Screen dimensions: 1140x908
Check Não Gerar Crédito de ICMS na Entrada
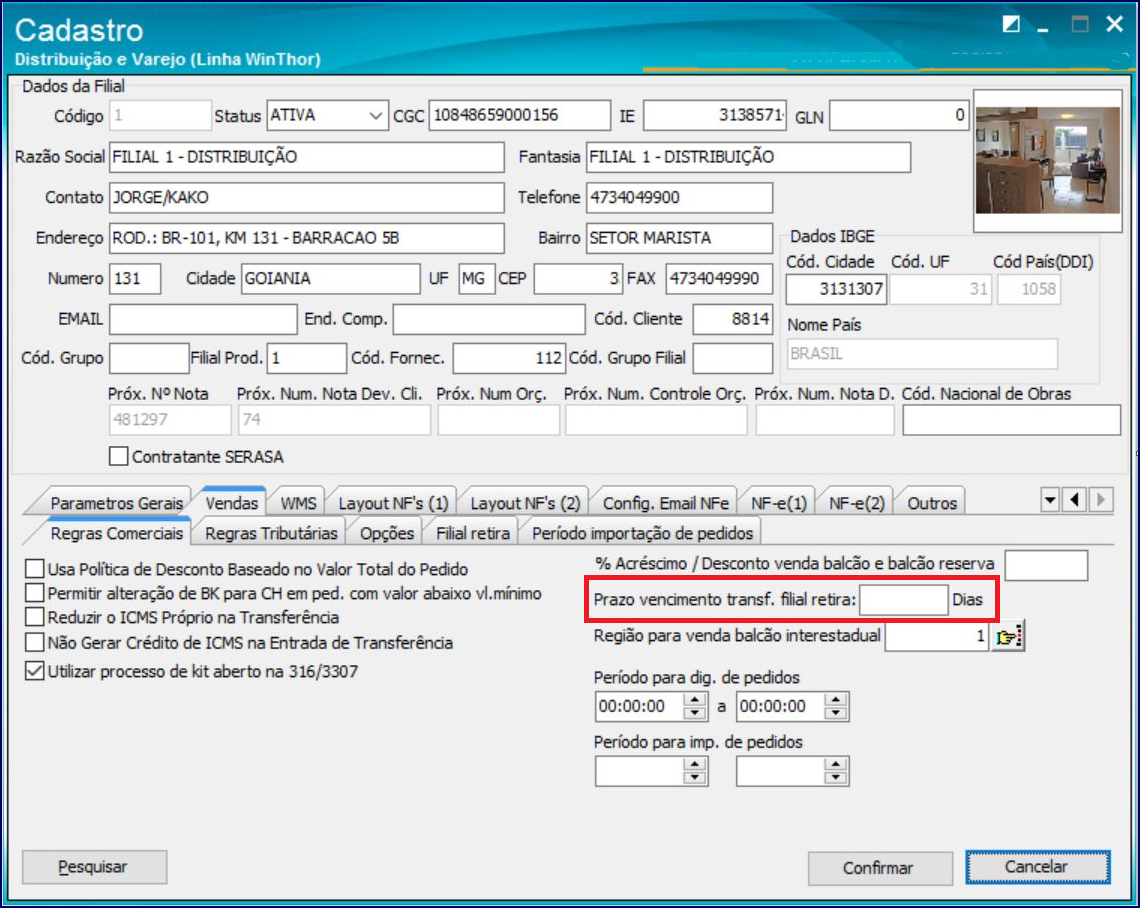coord(35,643)
